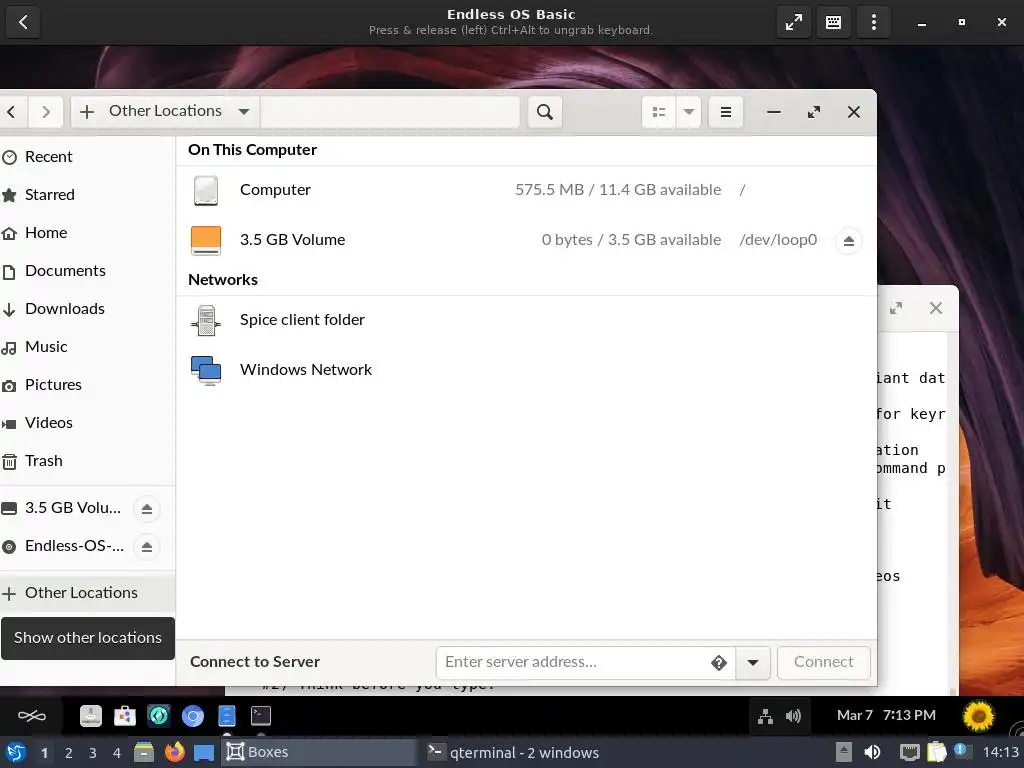Open host volume tray icon
This screenshot has height=768, width=1024.
(x=872, y=752)
